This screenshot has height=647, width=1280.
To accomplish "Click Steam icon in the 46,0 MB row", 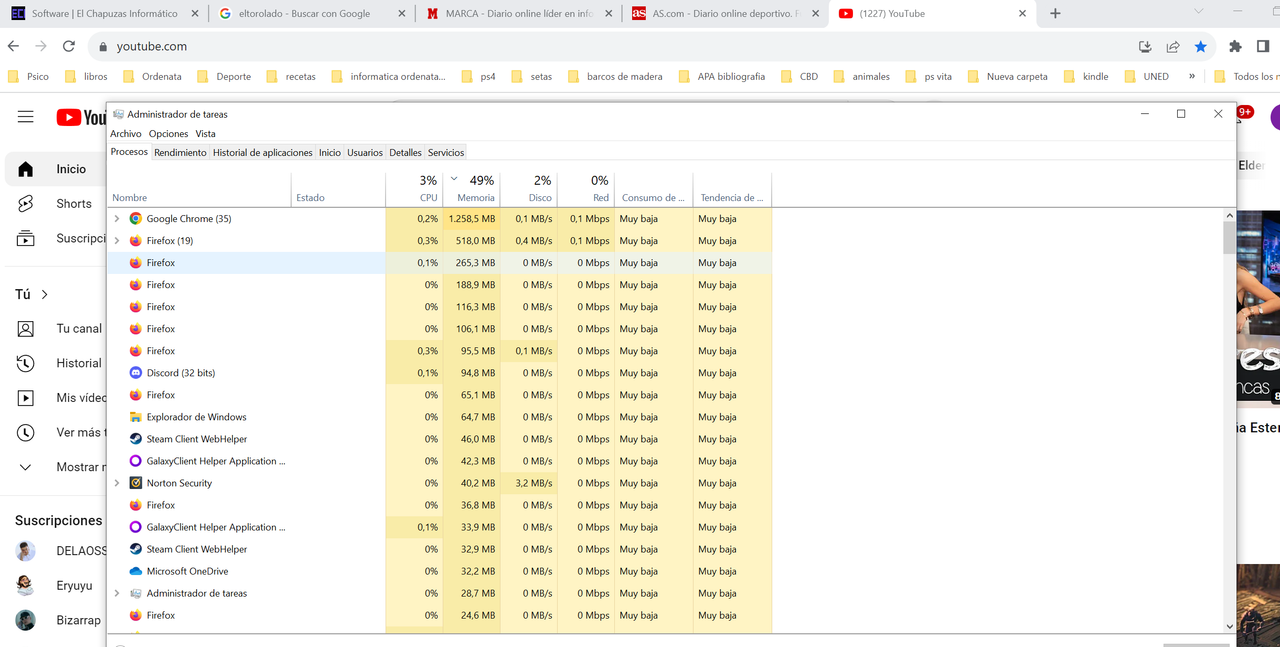I will coord(136,439).
